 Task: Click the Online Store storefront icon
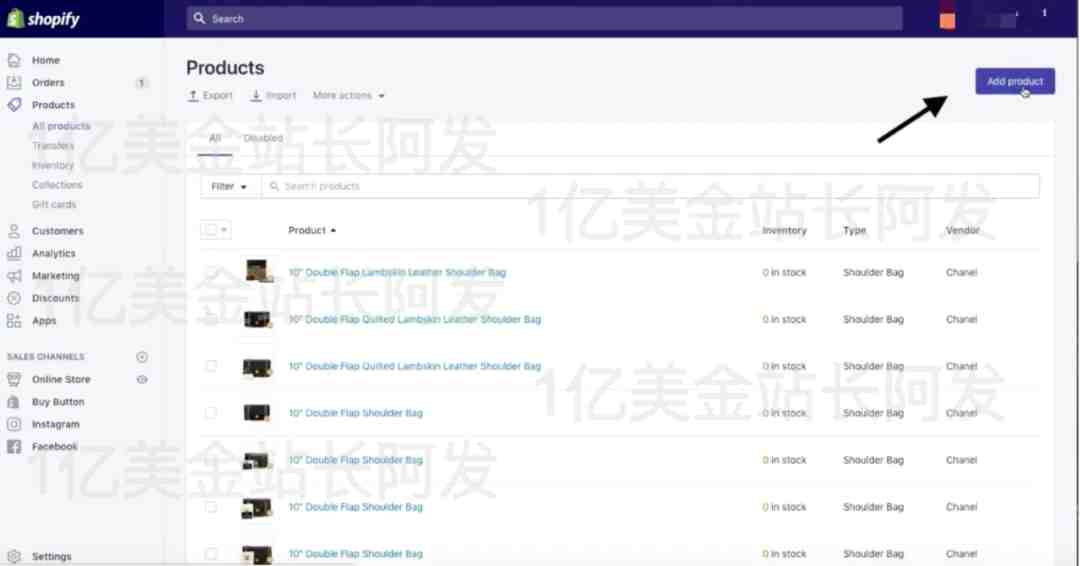coord(14,379)
